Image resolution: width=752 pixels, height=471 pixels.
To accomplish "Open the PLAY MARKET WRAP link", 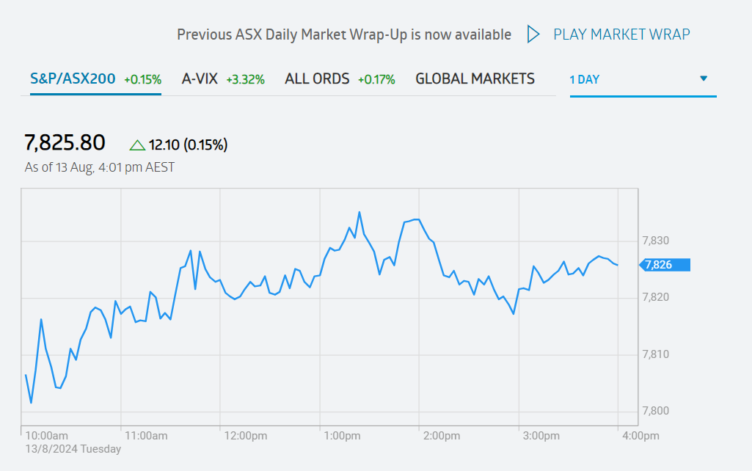I will coord(622,35).
